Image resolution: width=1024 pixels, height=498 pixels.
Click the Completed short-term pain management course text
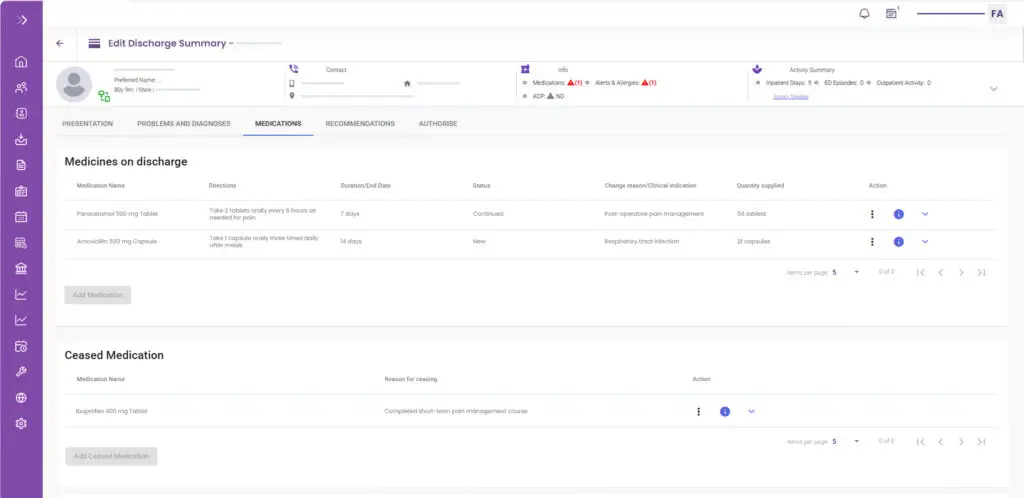[x=456, y=411]
